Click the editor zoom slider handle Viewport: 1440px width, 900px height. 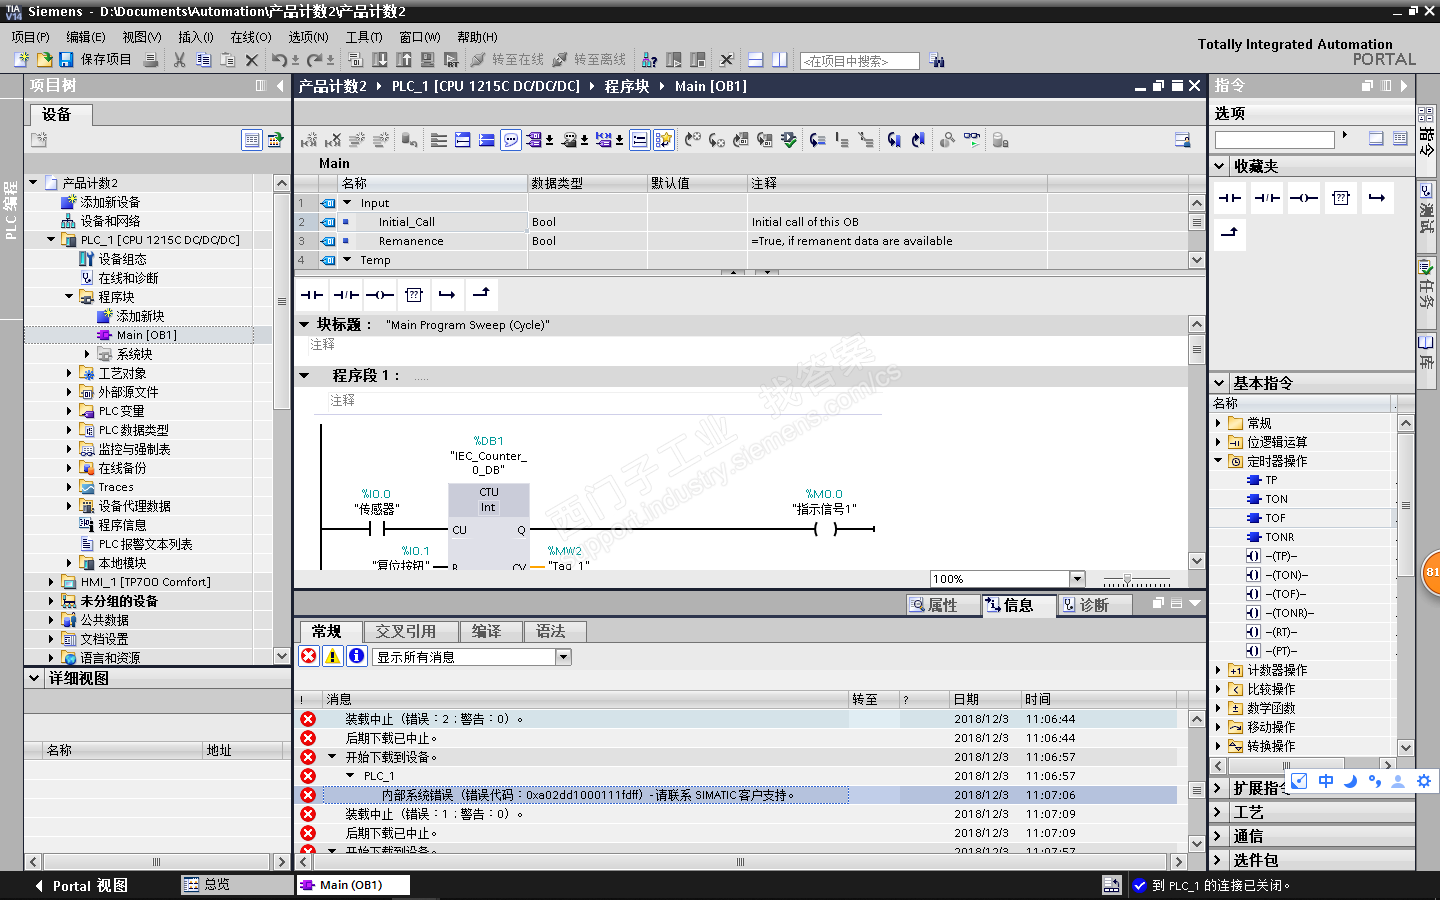(x=1128, y=579)
